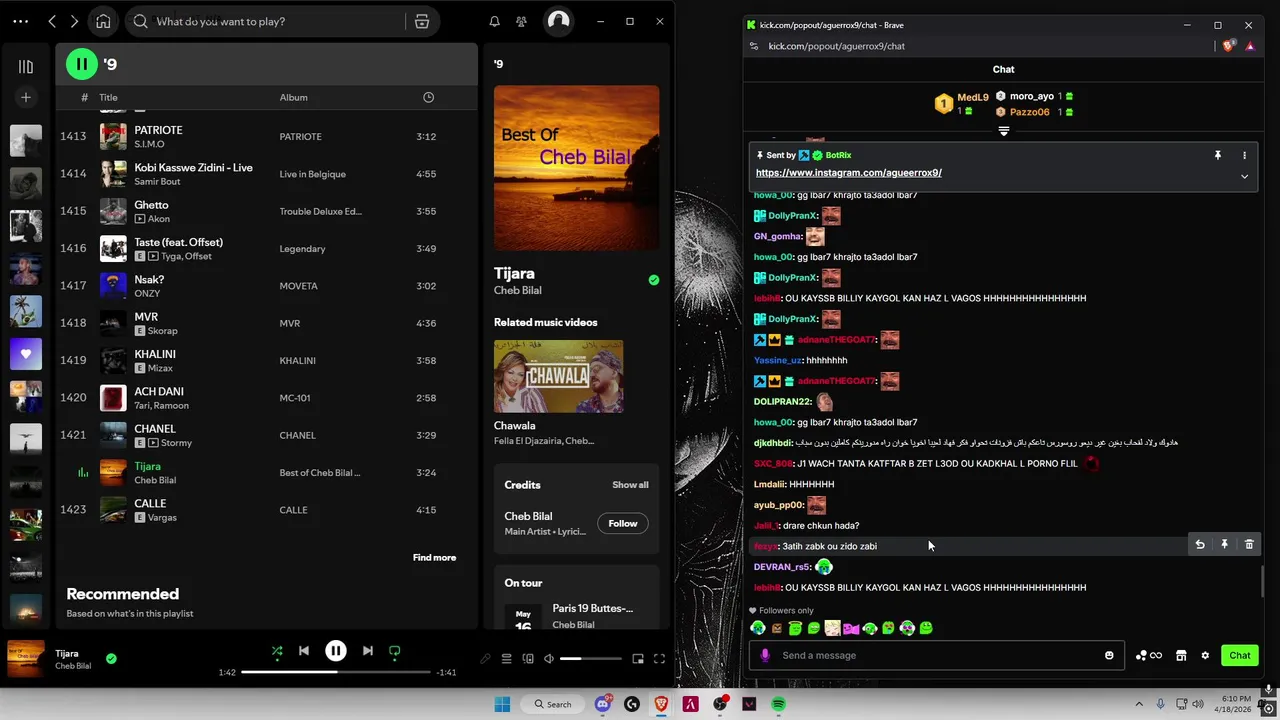Send message with green Chat button
Screen dimensions: 1280x720
point(1240,656)
